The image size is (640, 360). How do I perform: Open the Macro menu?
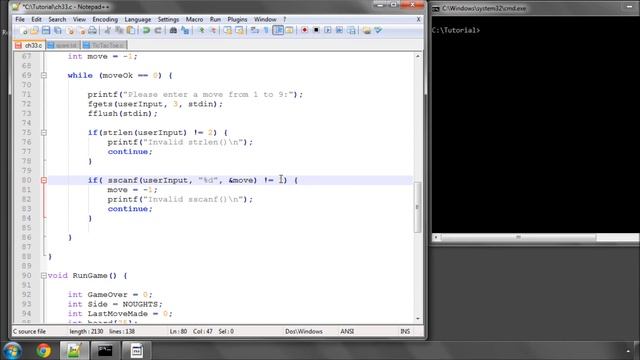pyautogui.click(x=194, y=19)
